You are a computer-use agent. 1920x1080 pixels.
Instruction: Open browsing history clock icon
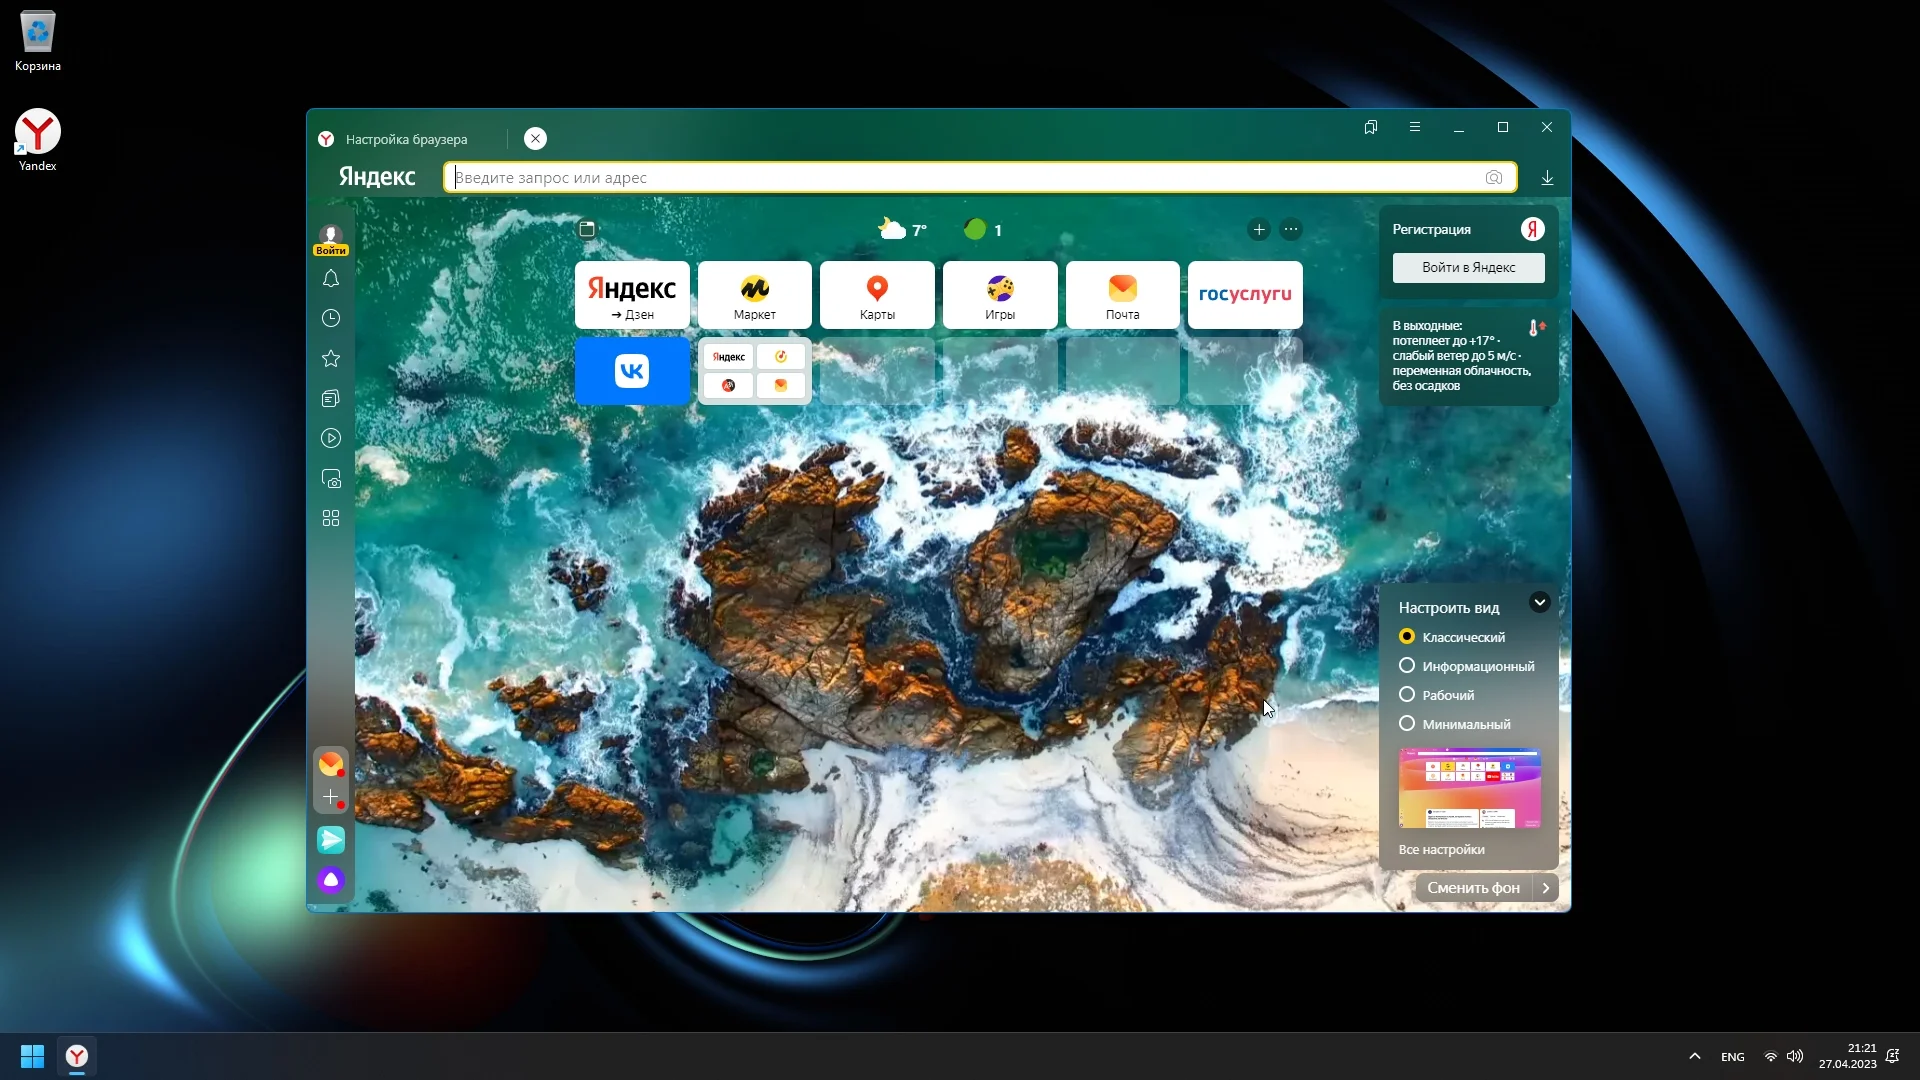click(331, 318)
